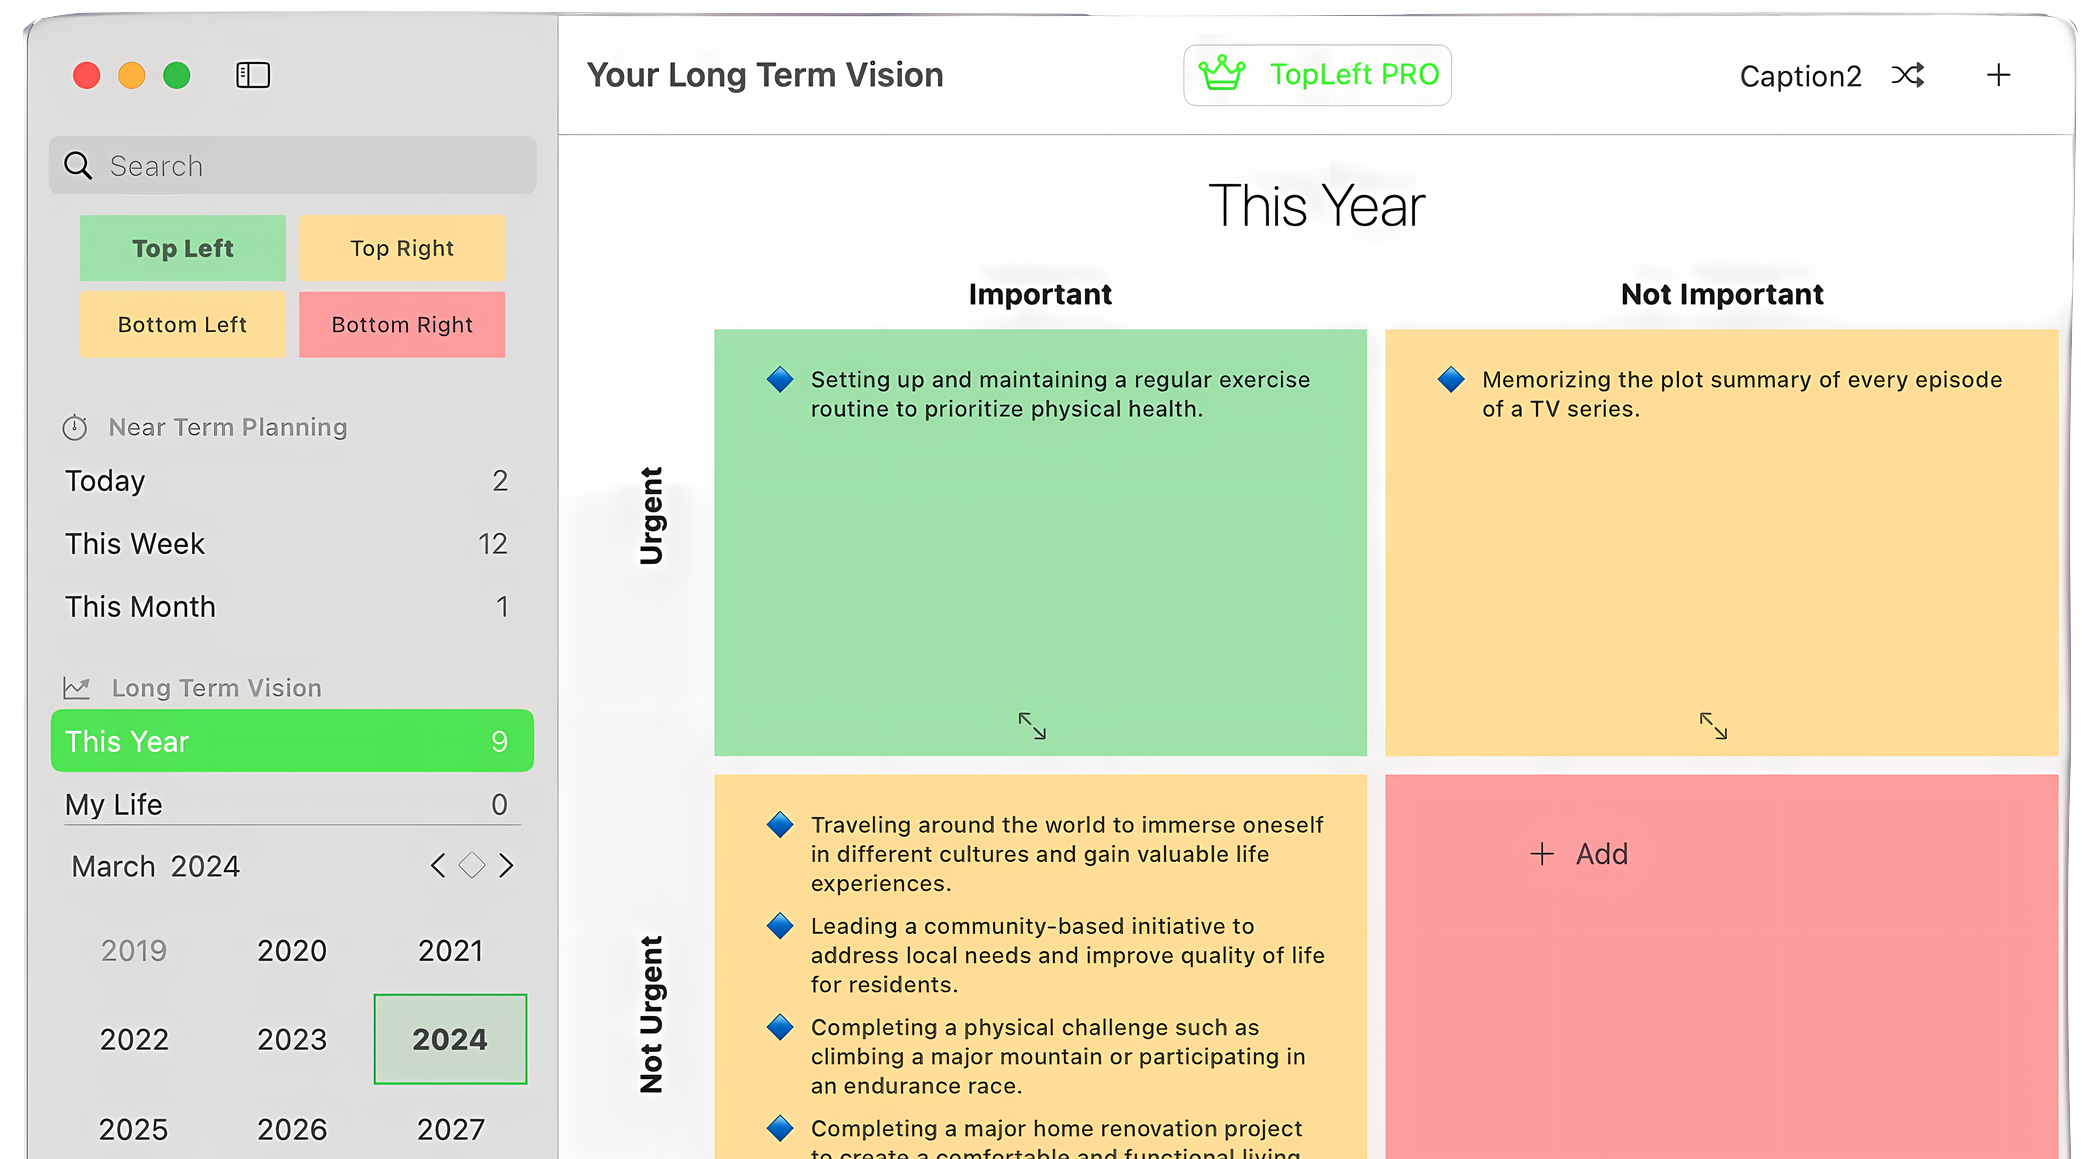Click Add in the red quadrant
This screenshot has width=2090, height=1159.
[x=1580, y=854]
